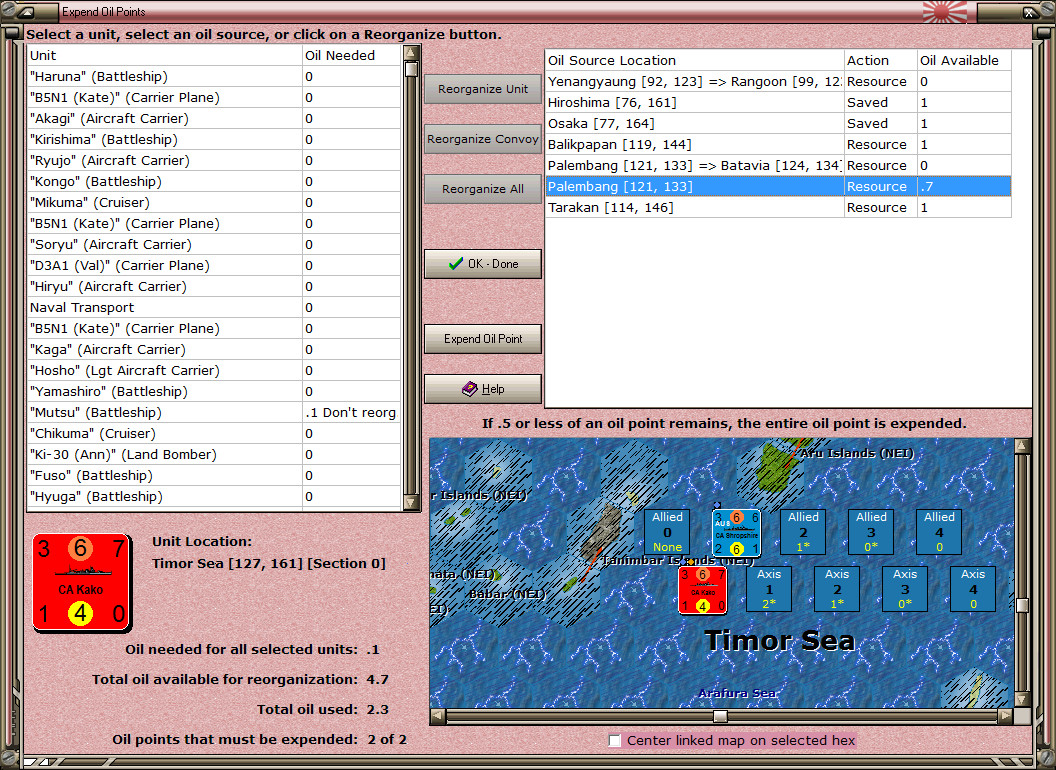Select the "Hyuga" (Battleship) row

point(214,496)
